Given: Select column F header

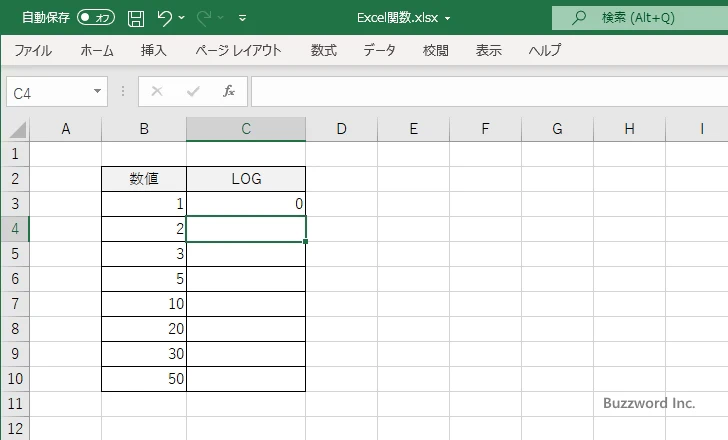Looking at the screenshot, I should point(485,129).
